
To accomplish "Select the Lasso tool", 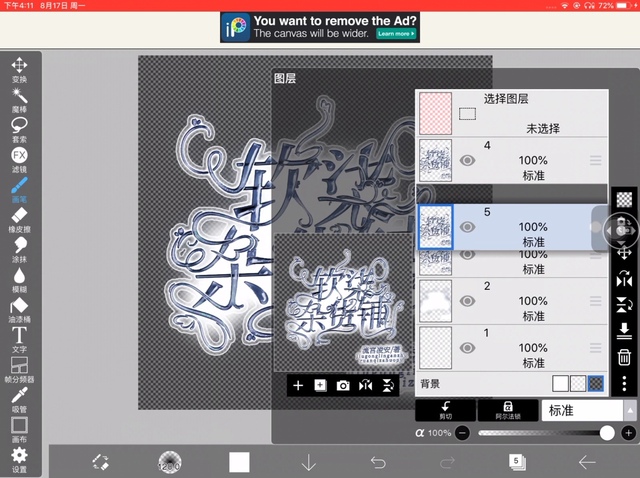I will click(19, 126).
